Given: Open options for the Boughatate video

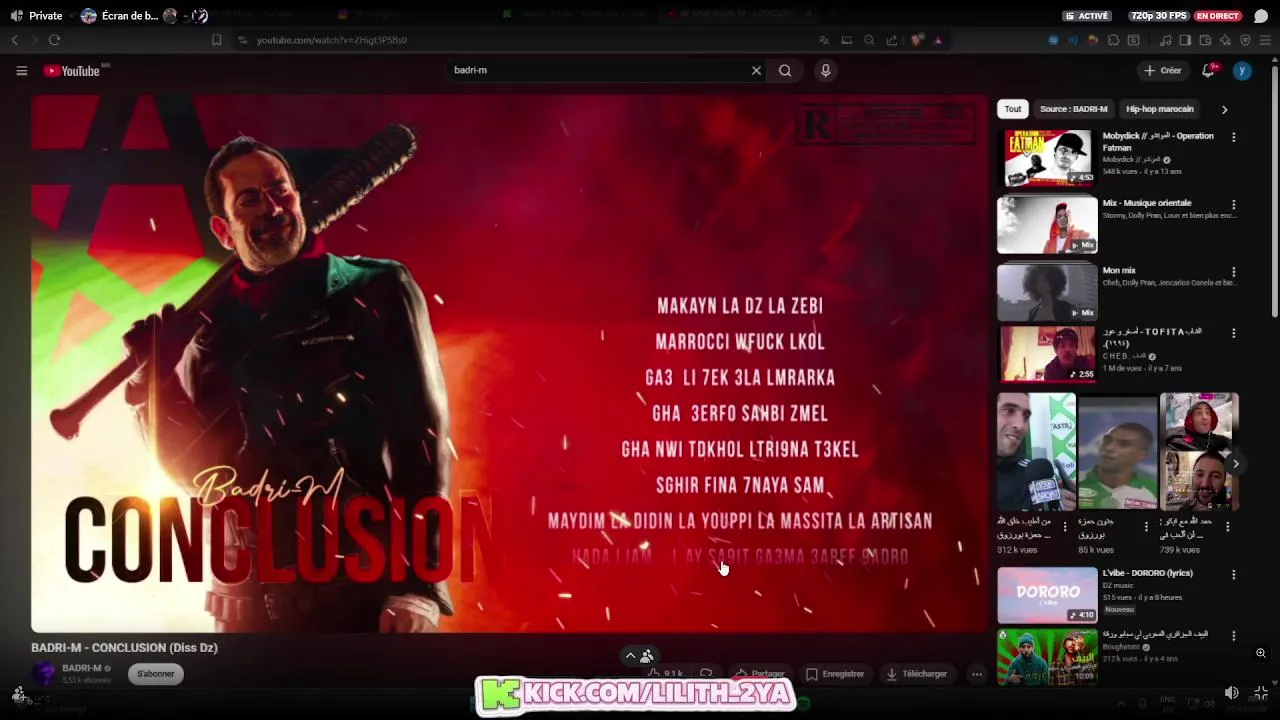Looking at the screenshot, I should (1233, 637).
